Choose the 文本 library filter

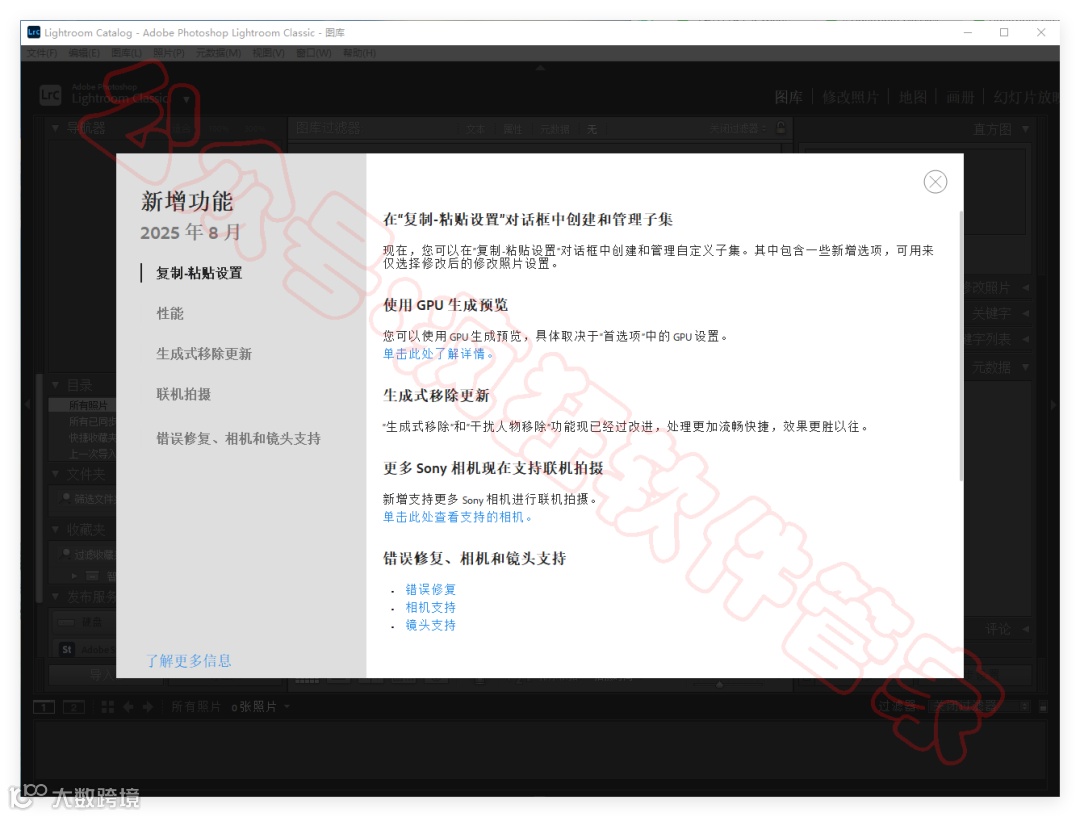475,129
